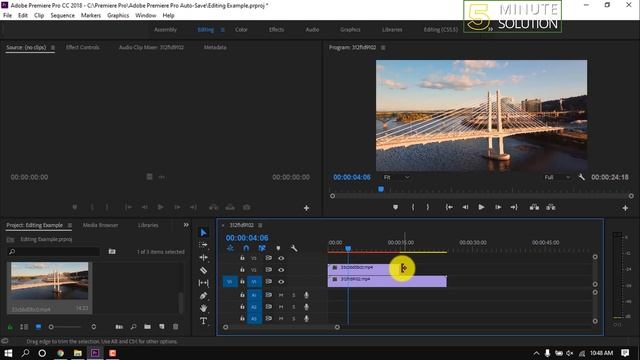Open Editing workspace menu icon
Viewport: 640px width, 360px height.
coord(222,30)
